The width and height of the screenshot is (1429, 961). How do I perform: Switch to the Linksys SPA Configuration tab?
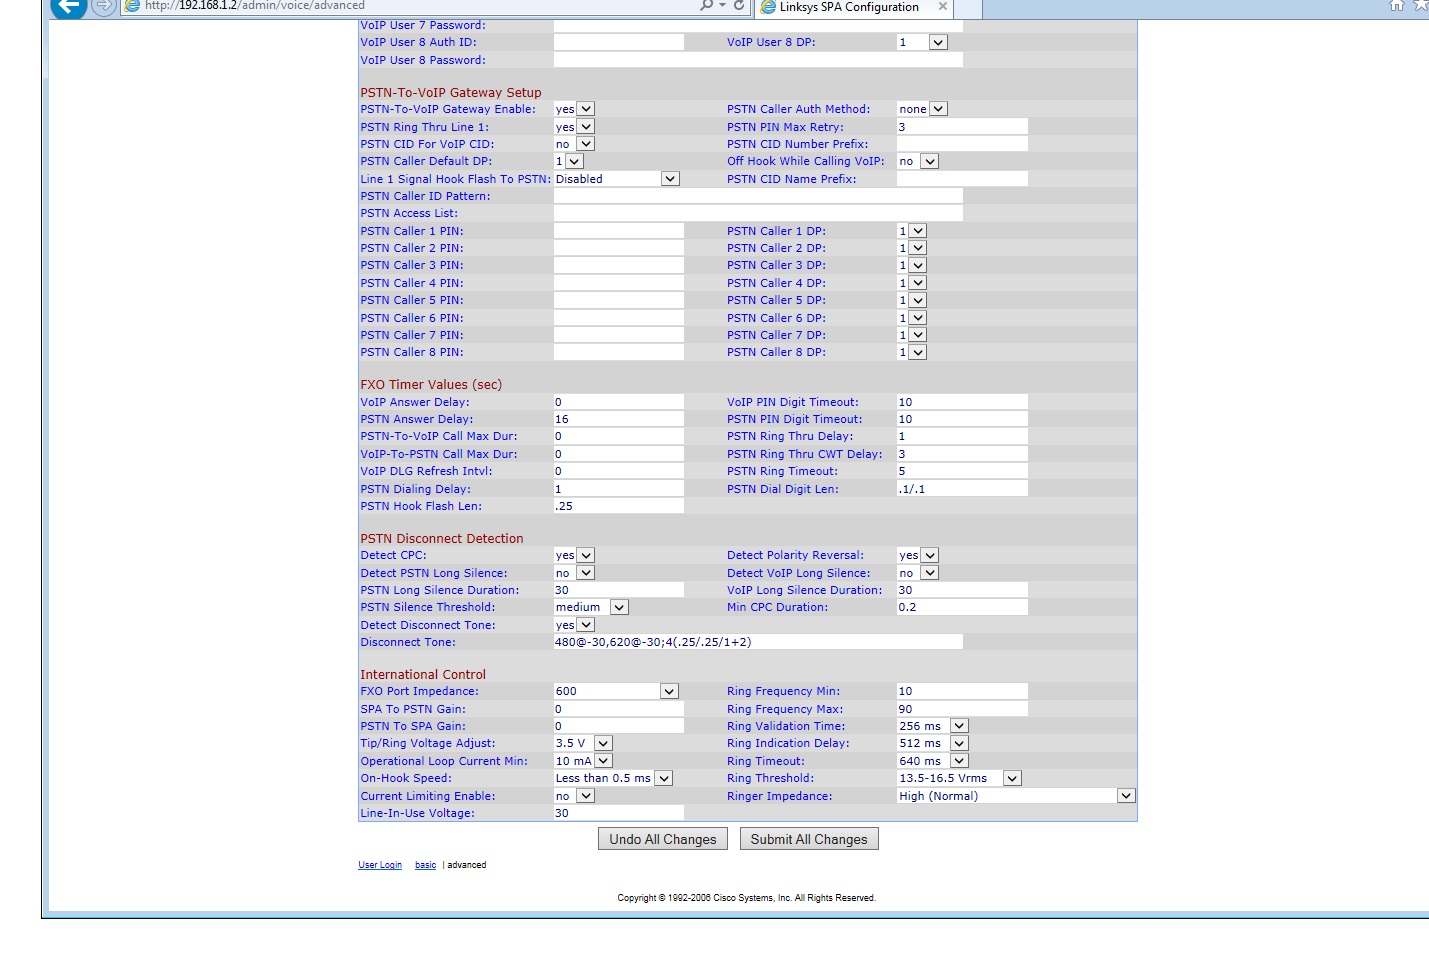point(848,7)
